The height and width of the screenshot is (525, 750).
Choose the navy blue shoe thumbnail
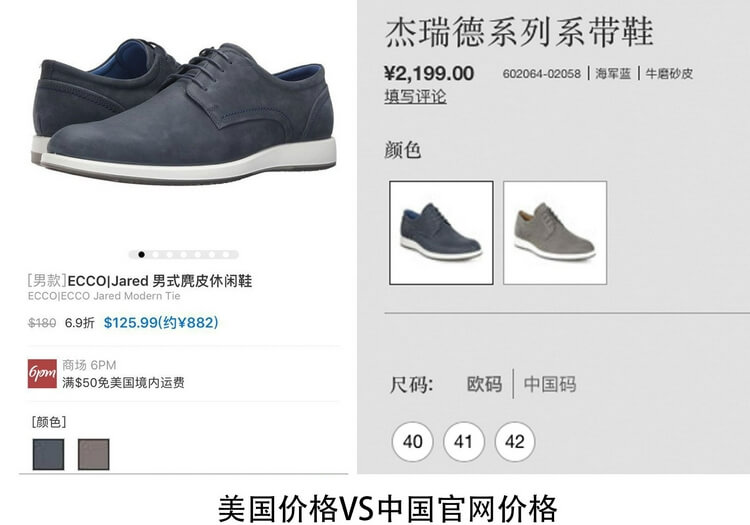[x=441, y=233]
